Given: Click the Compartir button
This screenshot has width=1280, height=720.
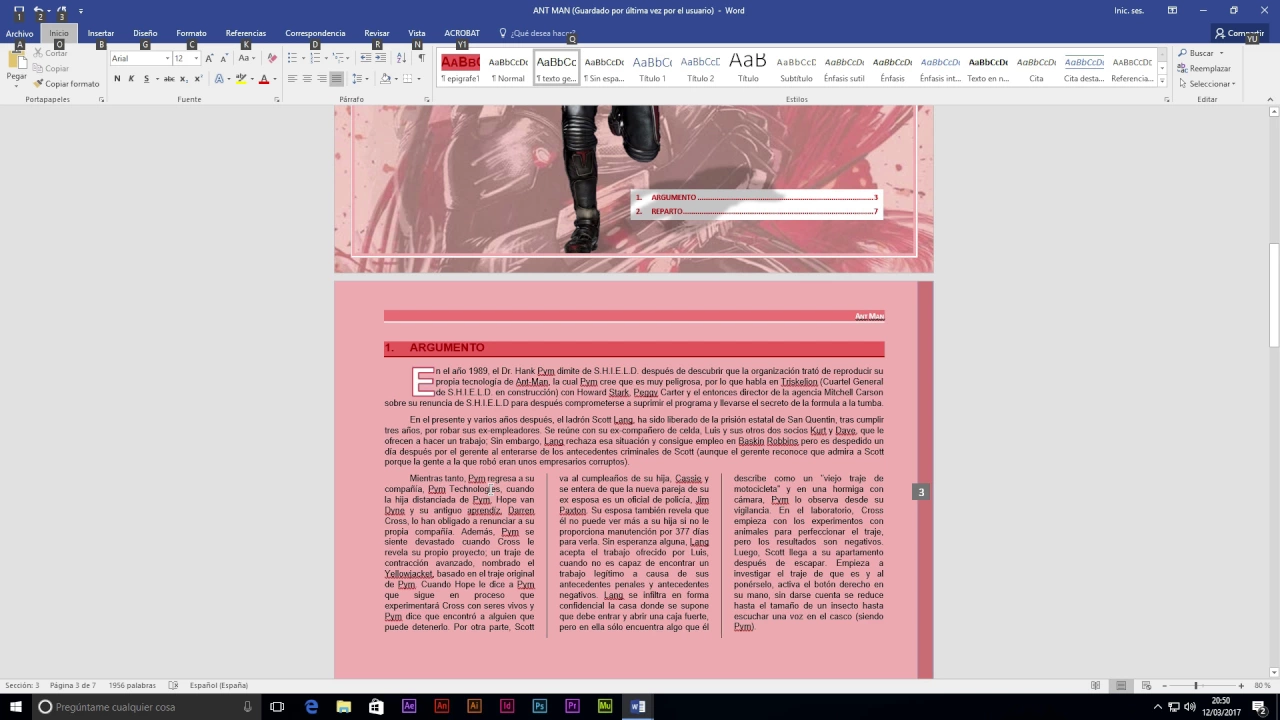Looking at the screenshot, I should click(1239, 33).
